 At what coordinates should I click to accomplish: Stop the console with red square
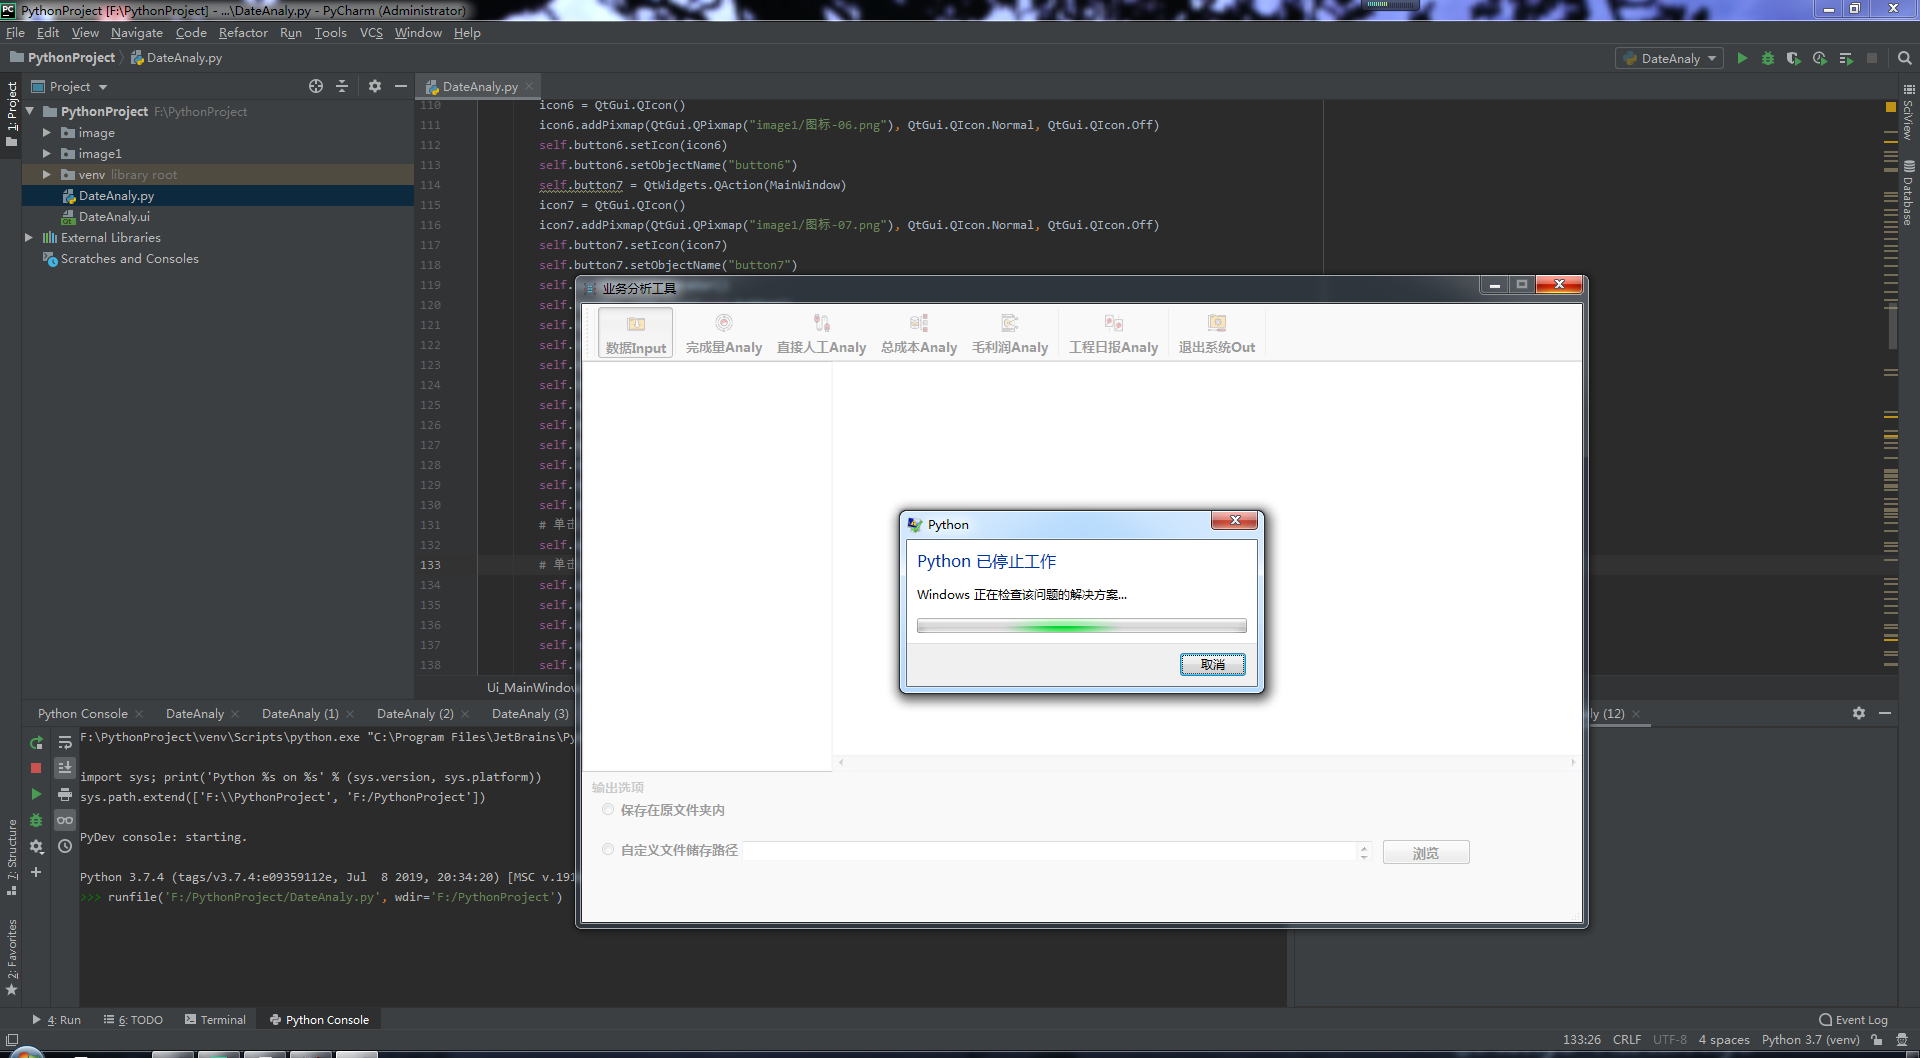coord(36,768)
